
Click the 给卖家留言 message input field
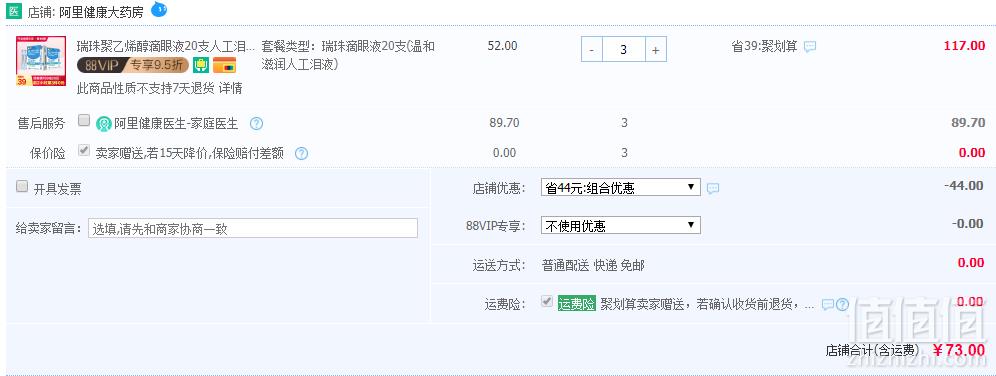[x=253, y=228]
